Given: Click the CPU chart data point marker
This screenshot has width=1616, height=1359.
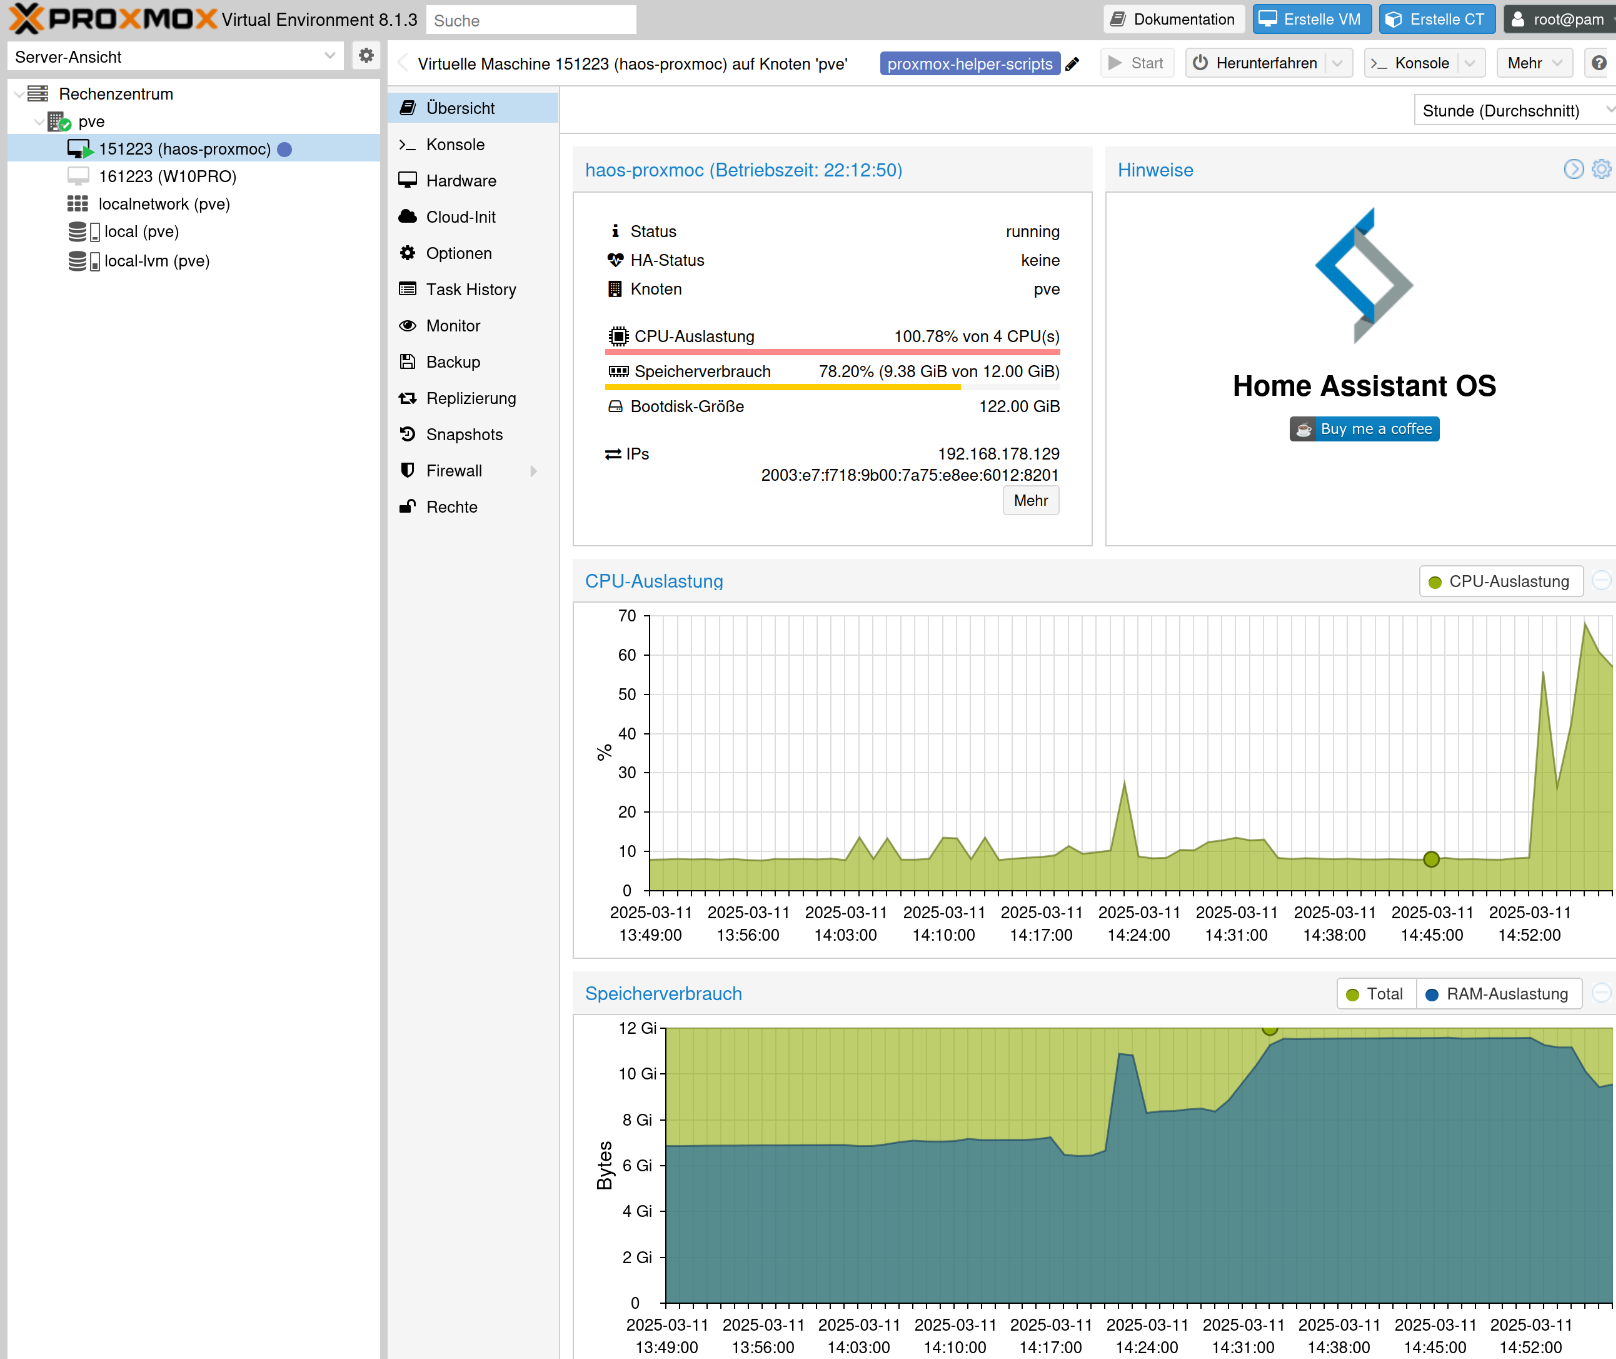Looking at the screenshot, I should click(x=1431, y=859).
